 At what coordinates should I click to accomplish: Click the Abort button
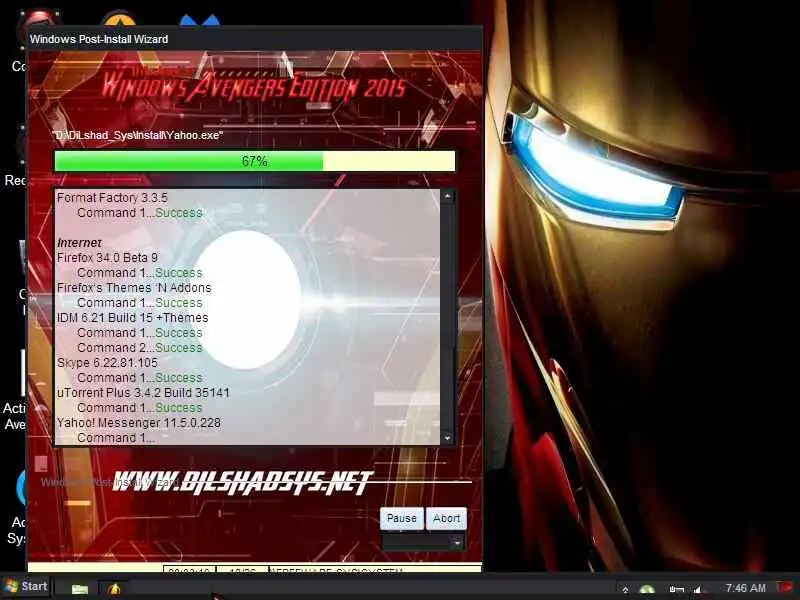(446, 518)
